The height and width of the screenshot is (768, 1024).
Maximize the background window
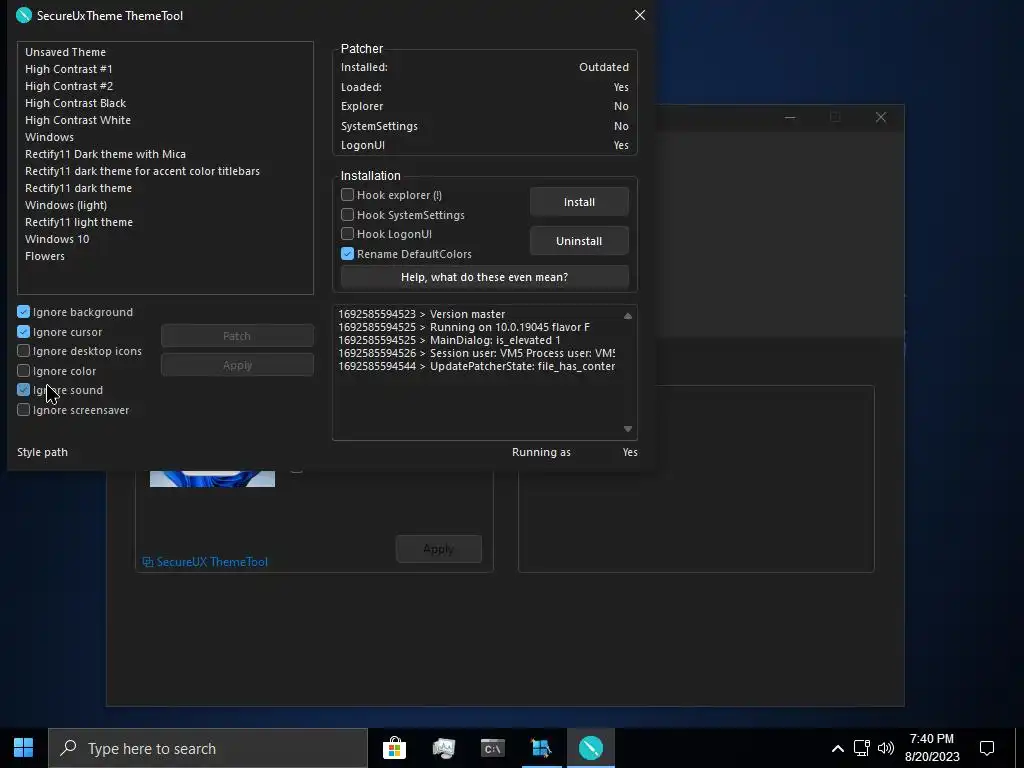pos(835,117)
